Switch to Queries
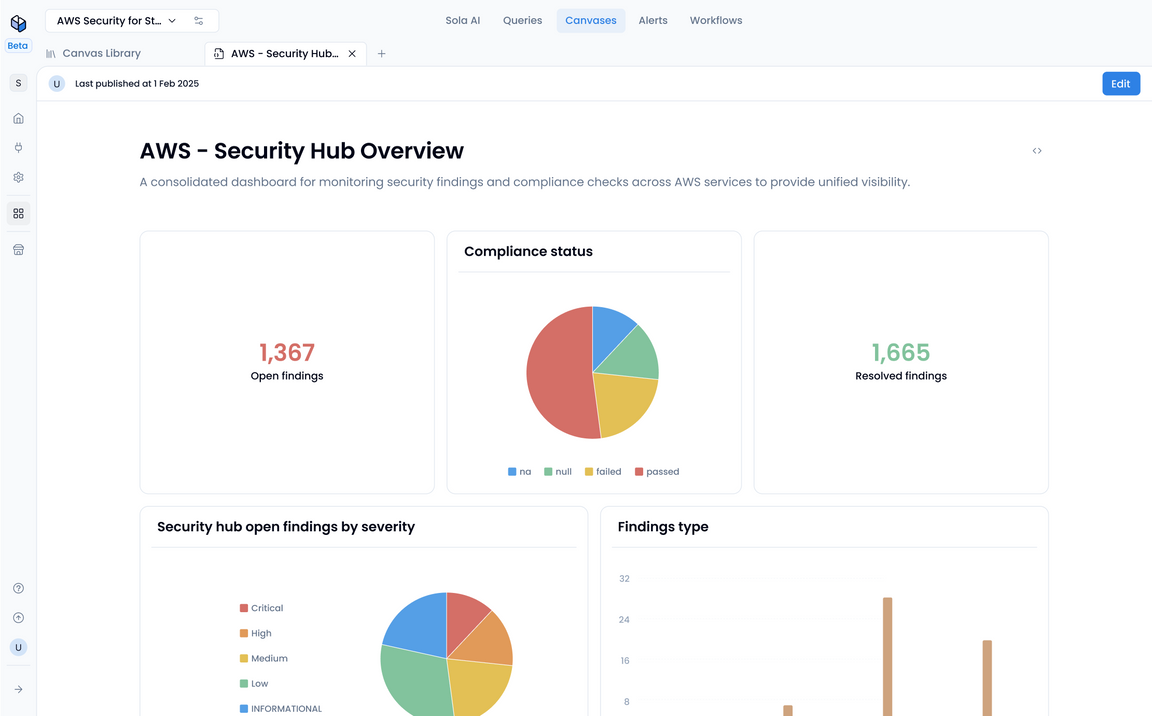1152x716 pixels. (522, 21)
